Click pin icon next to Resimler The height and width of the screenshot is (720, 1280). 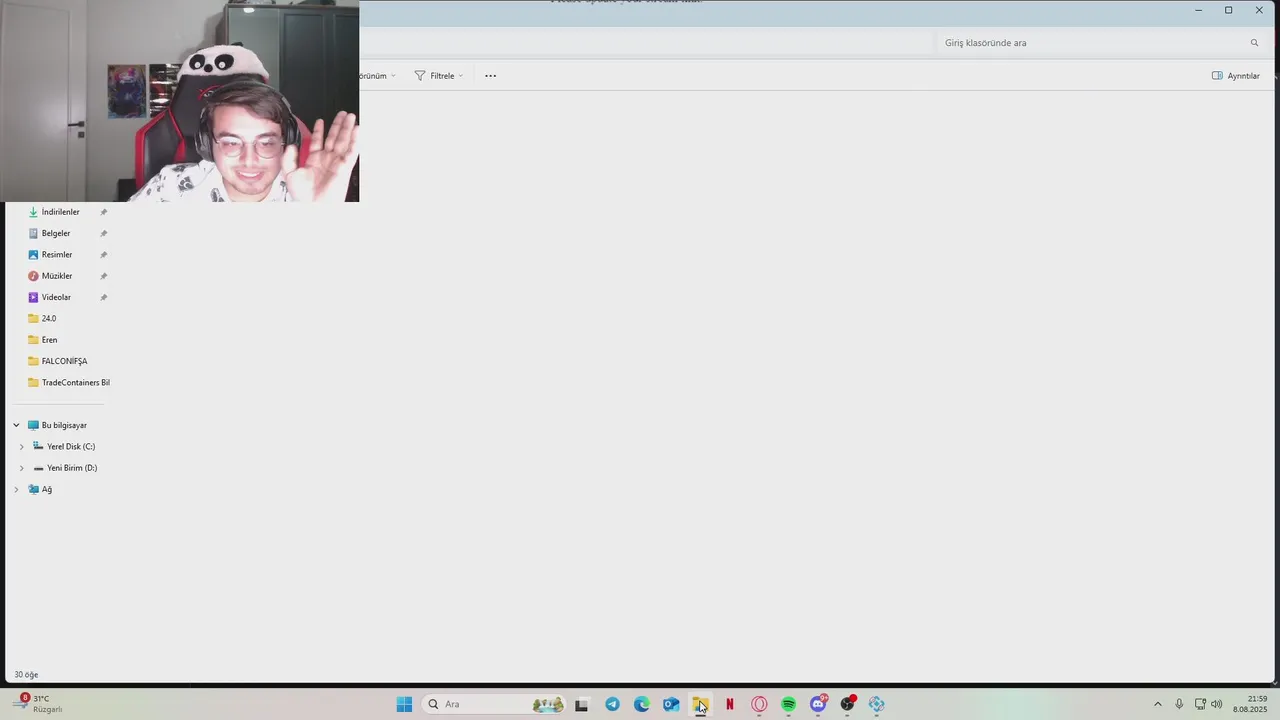103,255
